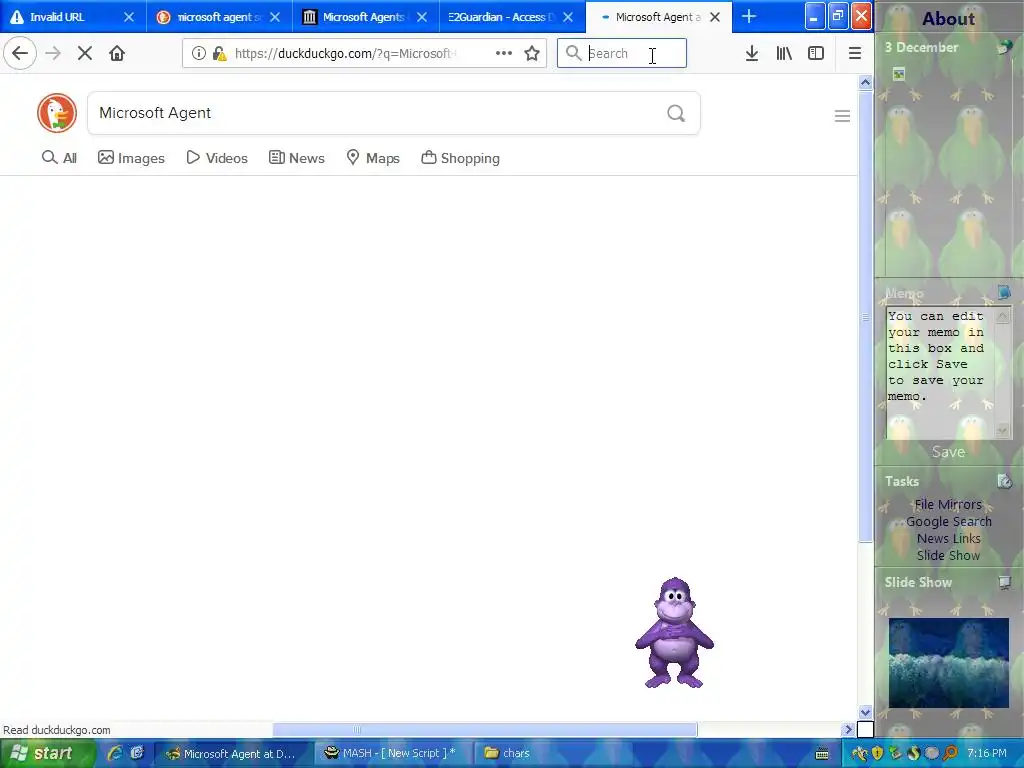
Task: Select the Shopping results filter
Action: pos(460,158)
